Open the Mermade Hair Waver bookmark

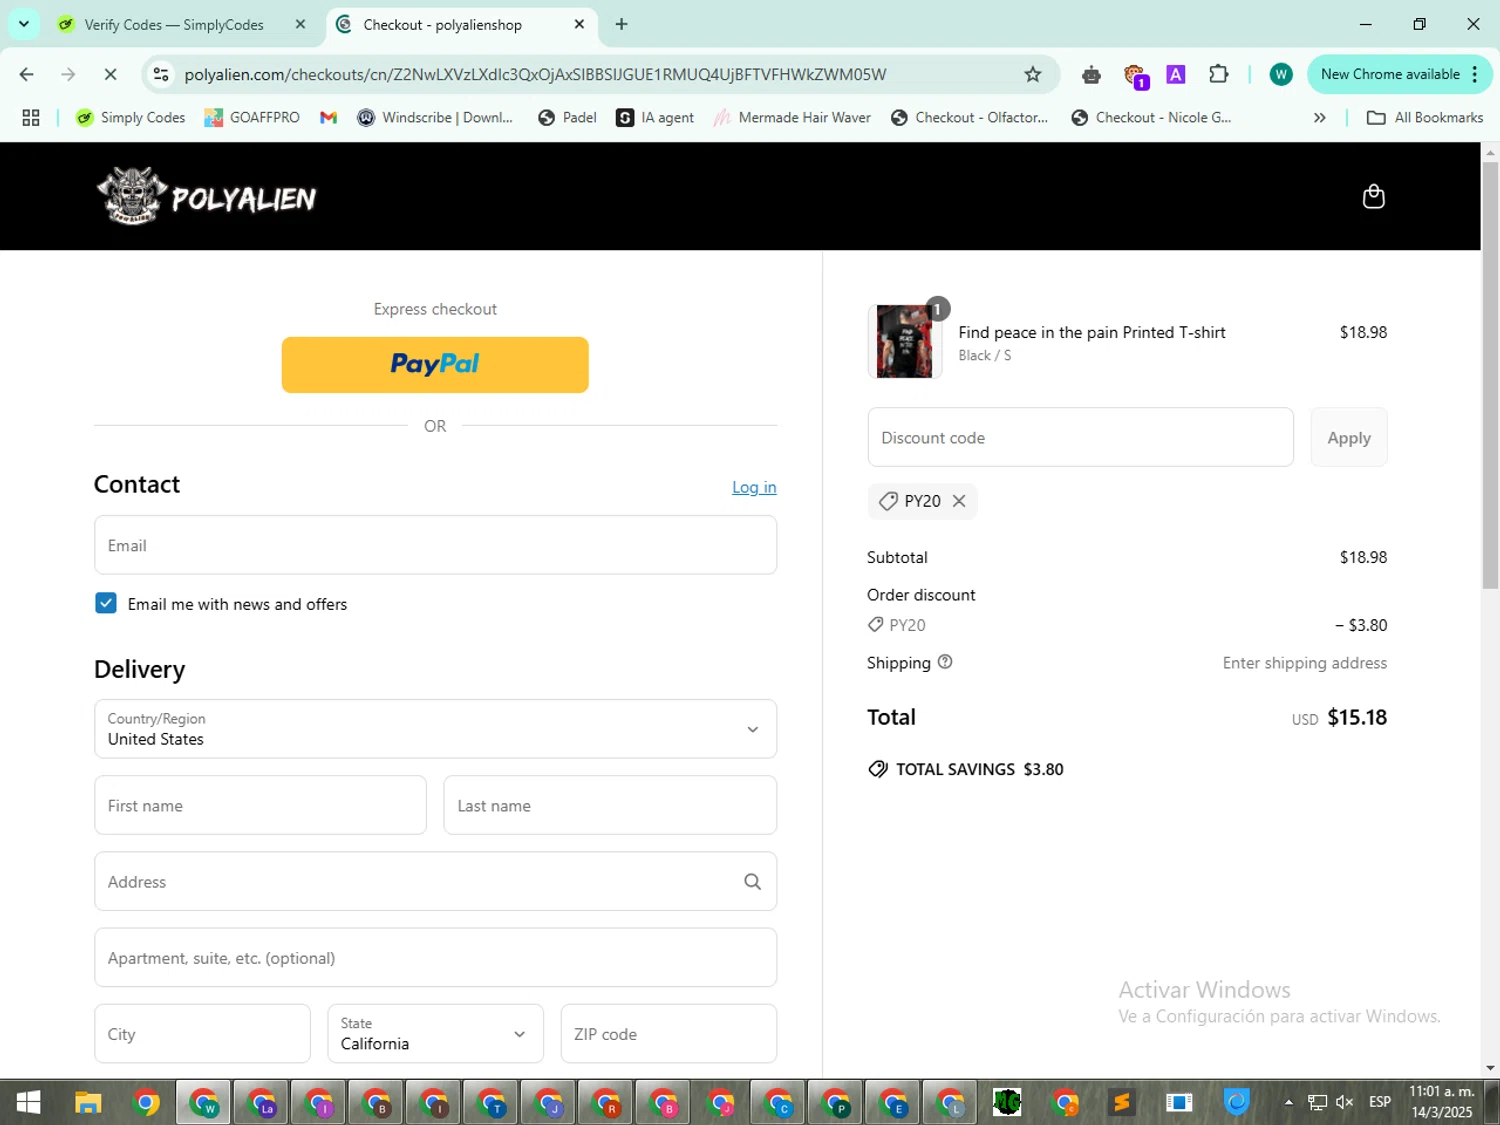[x=792, y=118]
